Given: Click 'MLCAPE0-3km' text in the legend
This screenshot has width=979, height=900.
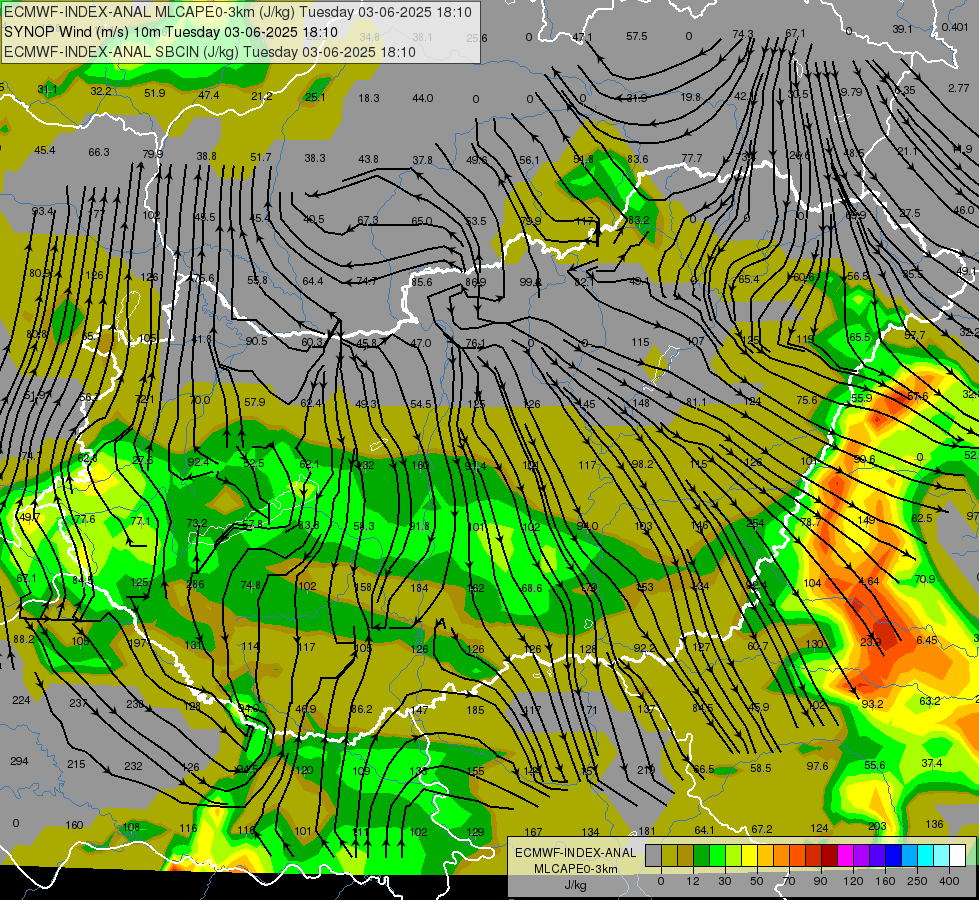Looking at the screenshot, I should (575, 868).
